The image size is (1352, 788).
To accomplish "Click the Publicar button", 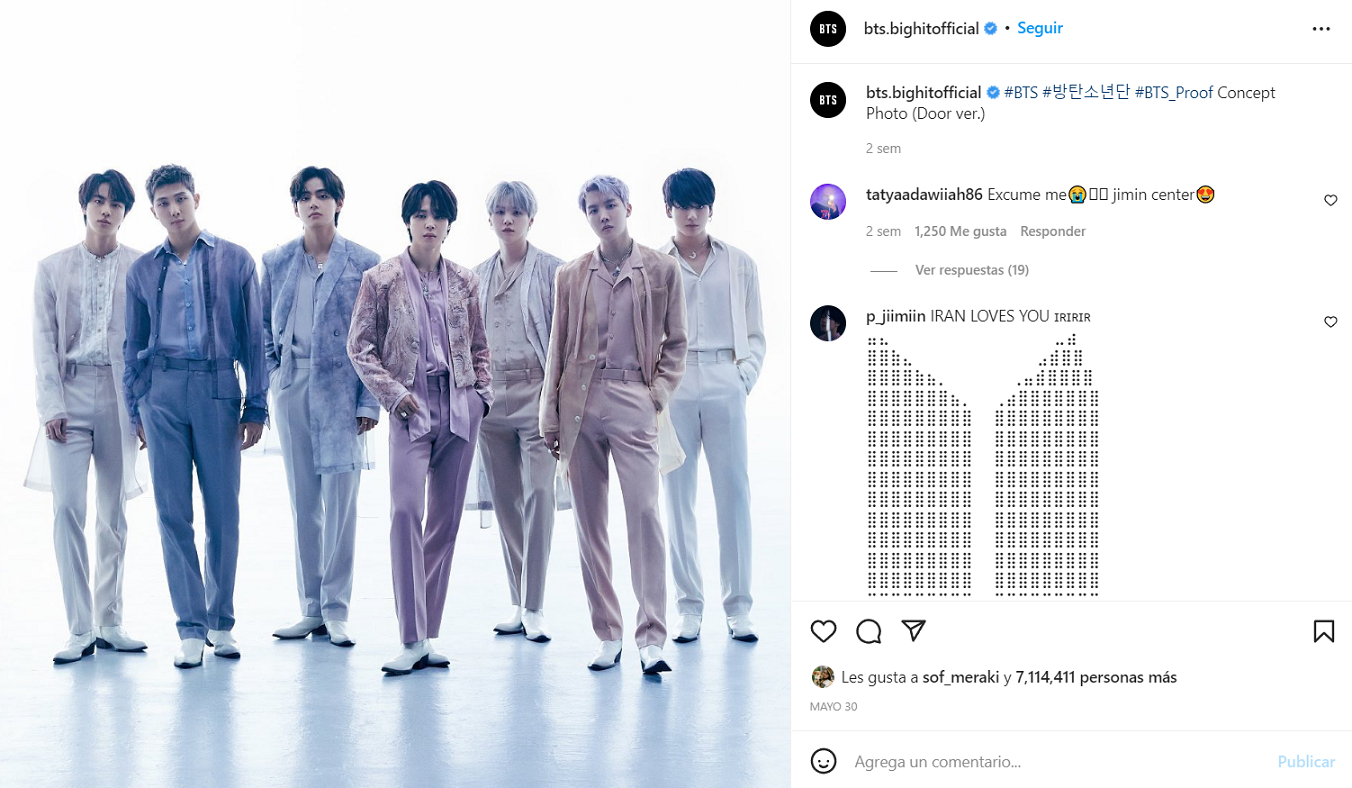I will [1306, 762].
